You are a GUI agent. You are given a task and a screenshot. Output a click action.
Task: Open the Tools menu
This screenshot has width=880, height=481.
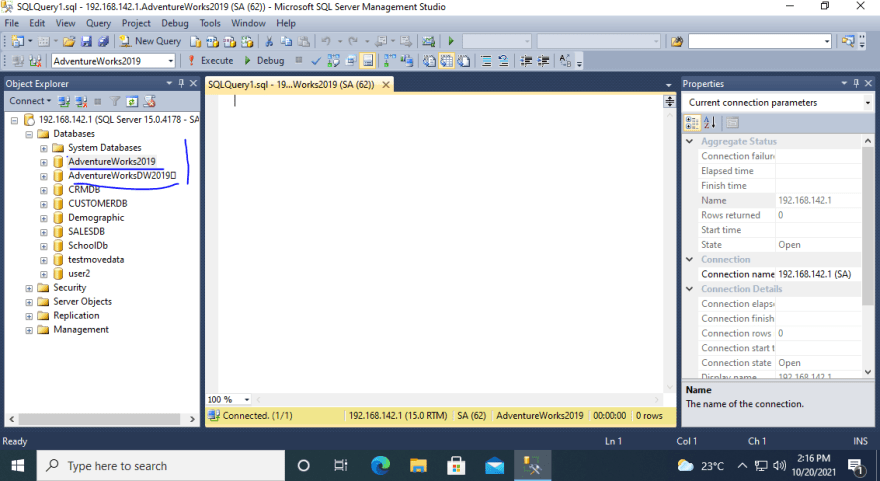pos(210,23)
